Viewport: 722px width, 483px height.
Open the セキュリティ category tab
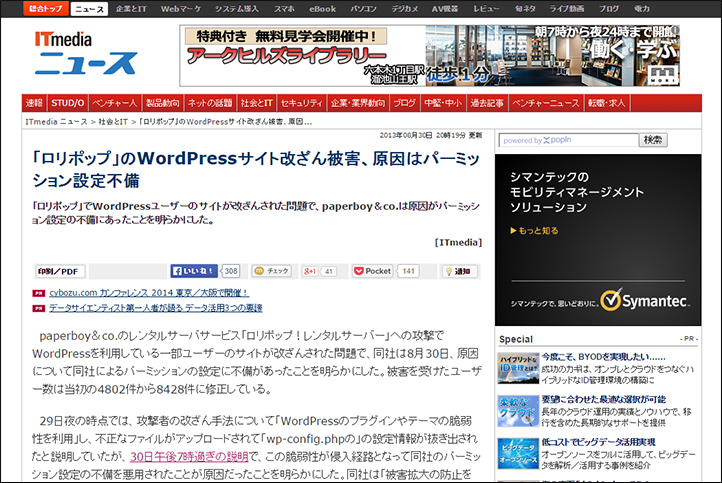click(302, 103)
